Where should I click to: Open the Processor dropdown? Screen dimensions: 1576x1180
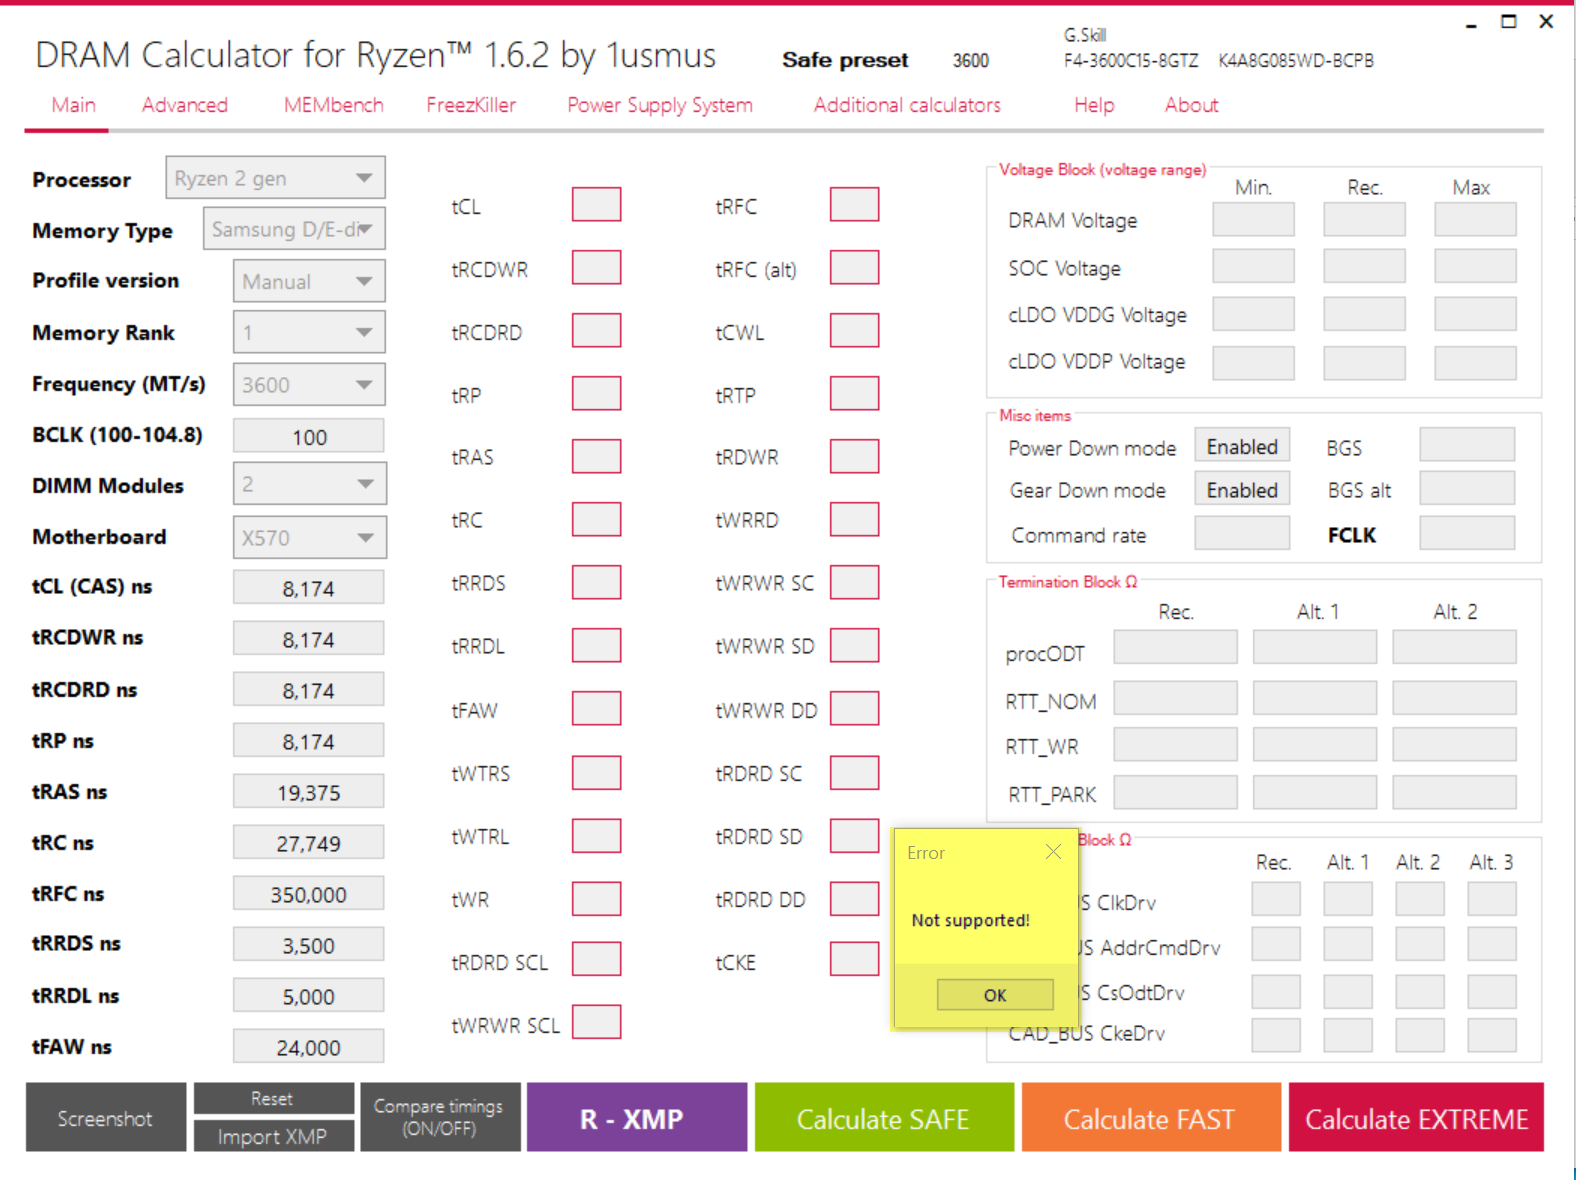(275, 178)
